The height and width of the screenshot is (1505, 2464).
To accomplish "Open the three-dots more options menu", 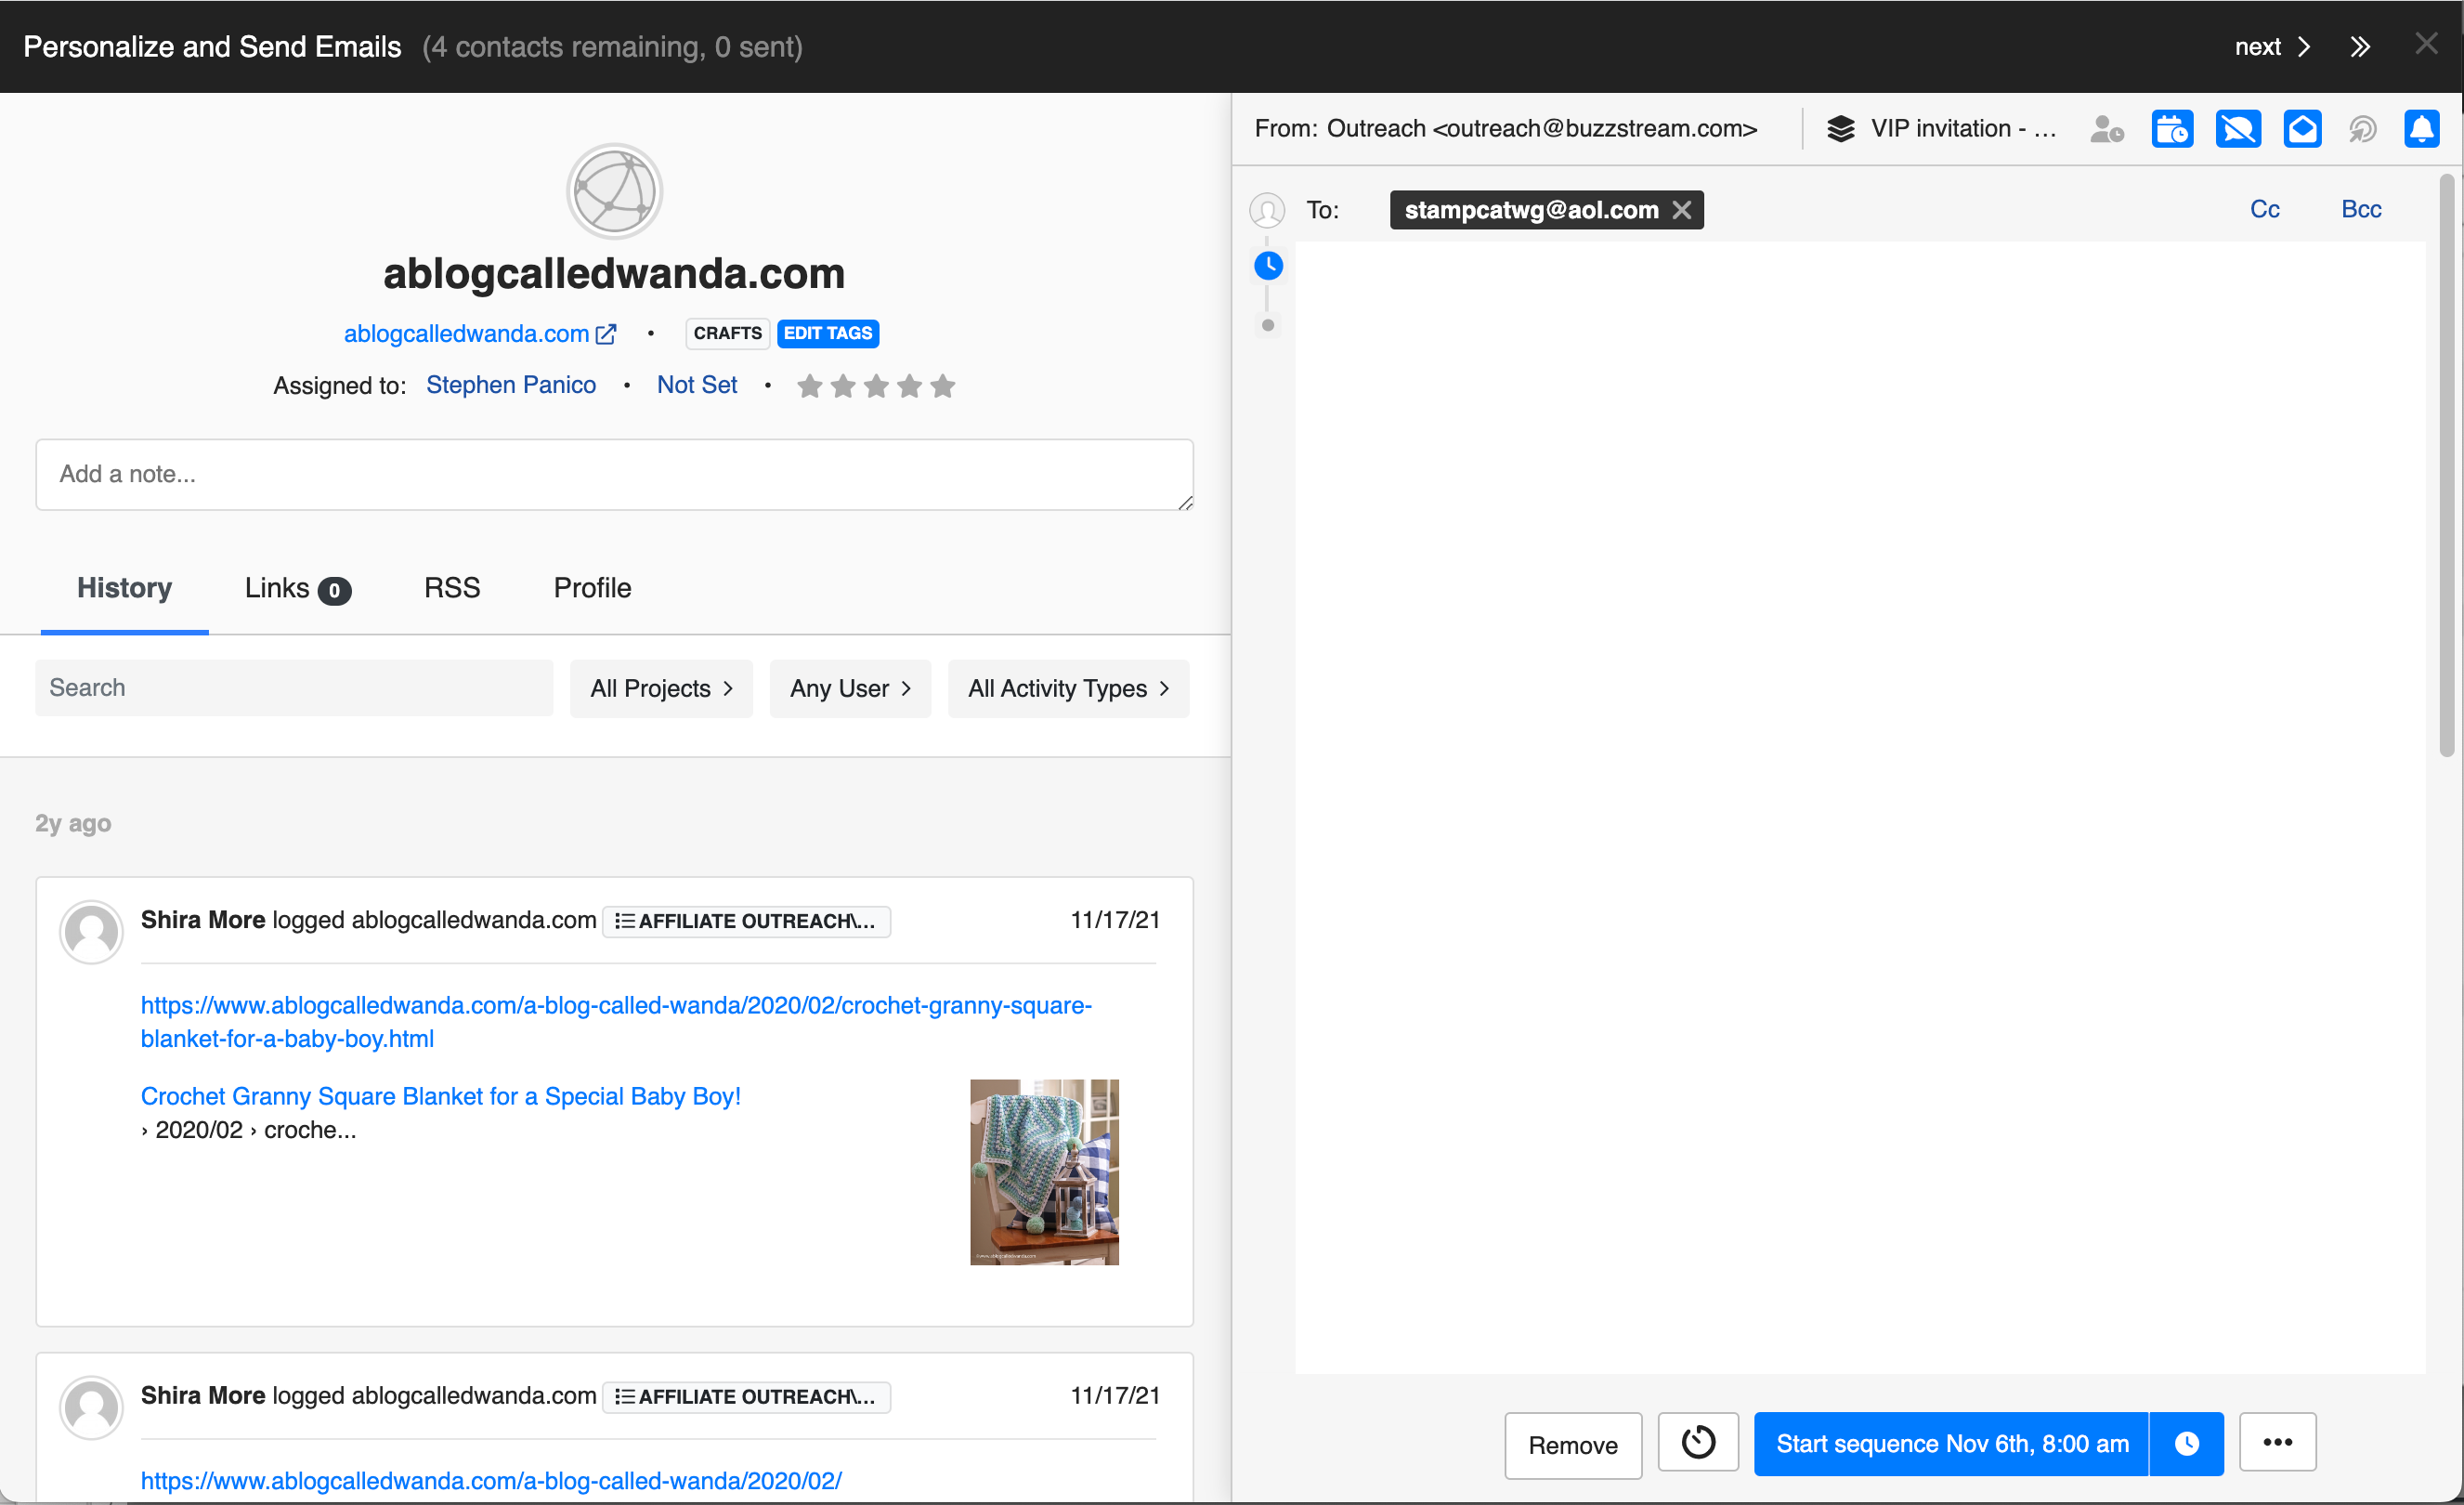I will click(2277, 1442).
